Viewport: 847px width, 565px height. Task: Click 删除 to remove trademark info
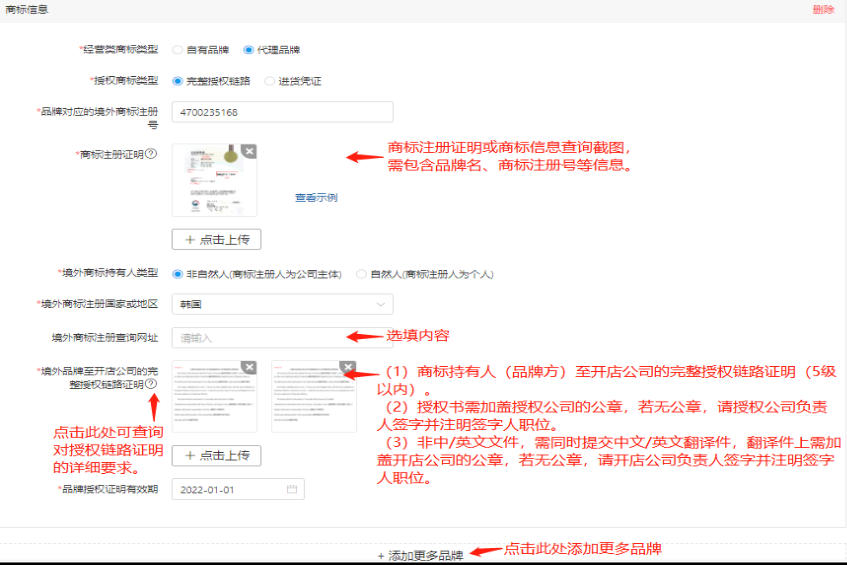pyautogui.click(x=823, y=9)
